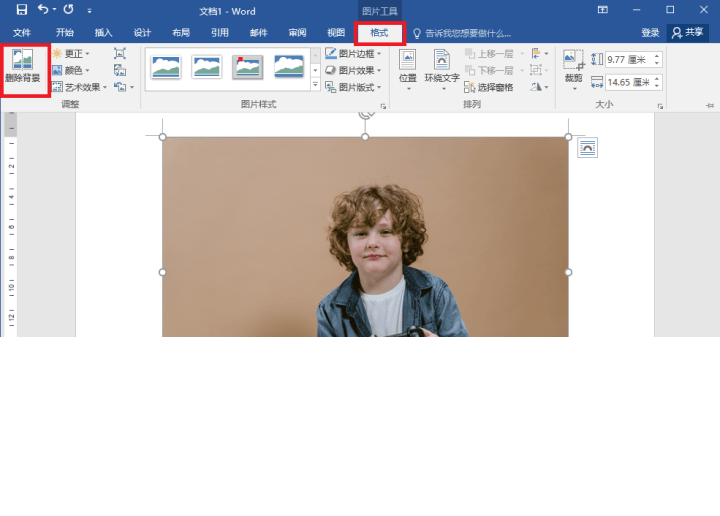Click the change picture icon
Image resolution: width=720 pixels, height=516 pixels.
[120, 70]
